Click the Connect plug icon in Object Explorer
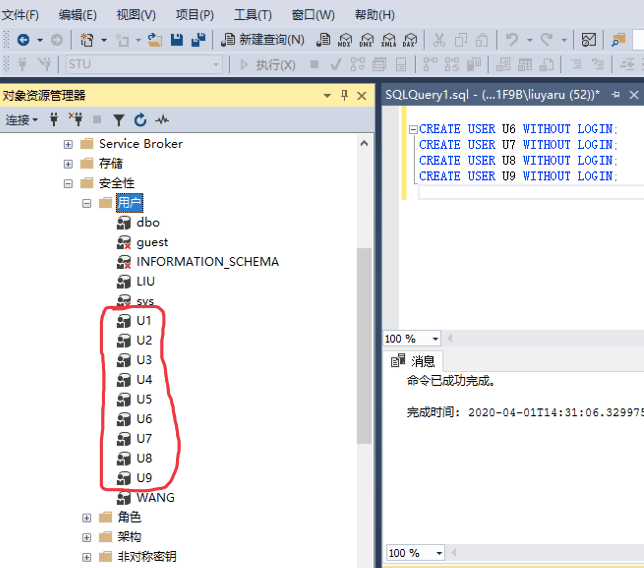This screenshot has height=568, width=644. (53, 120)
